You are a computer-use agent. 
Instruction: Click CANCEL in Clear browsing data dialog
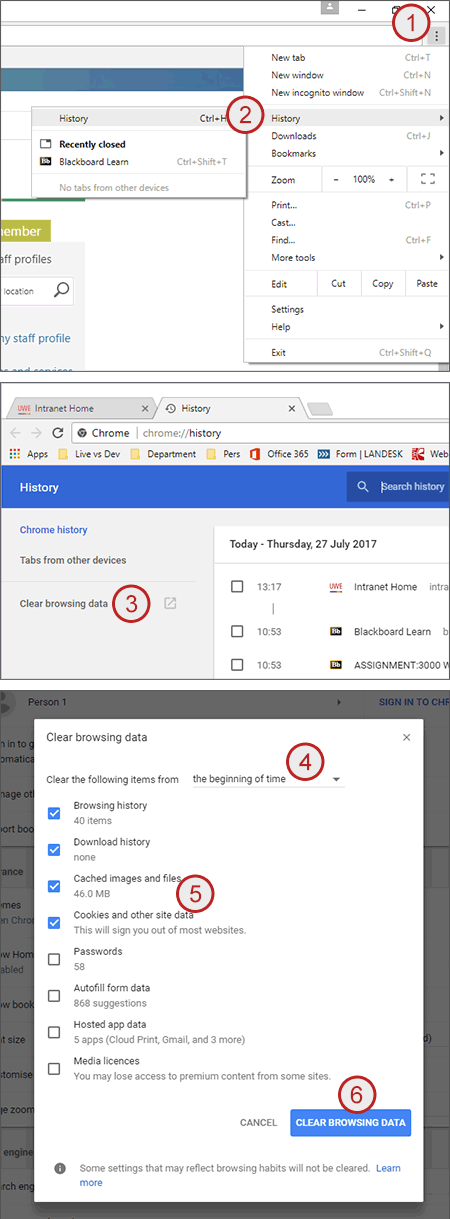[258, 1123]
